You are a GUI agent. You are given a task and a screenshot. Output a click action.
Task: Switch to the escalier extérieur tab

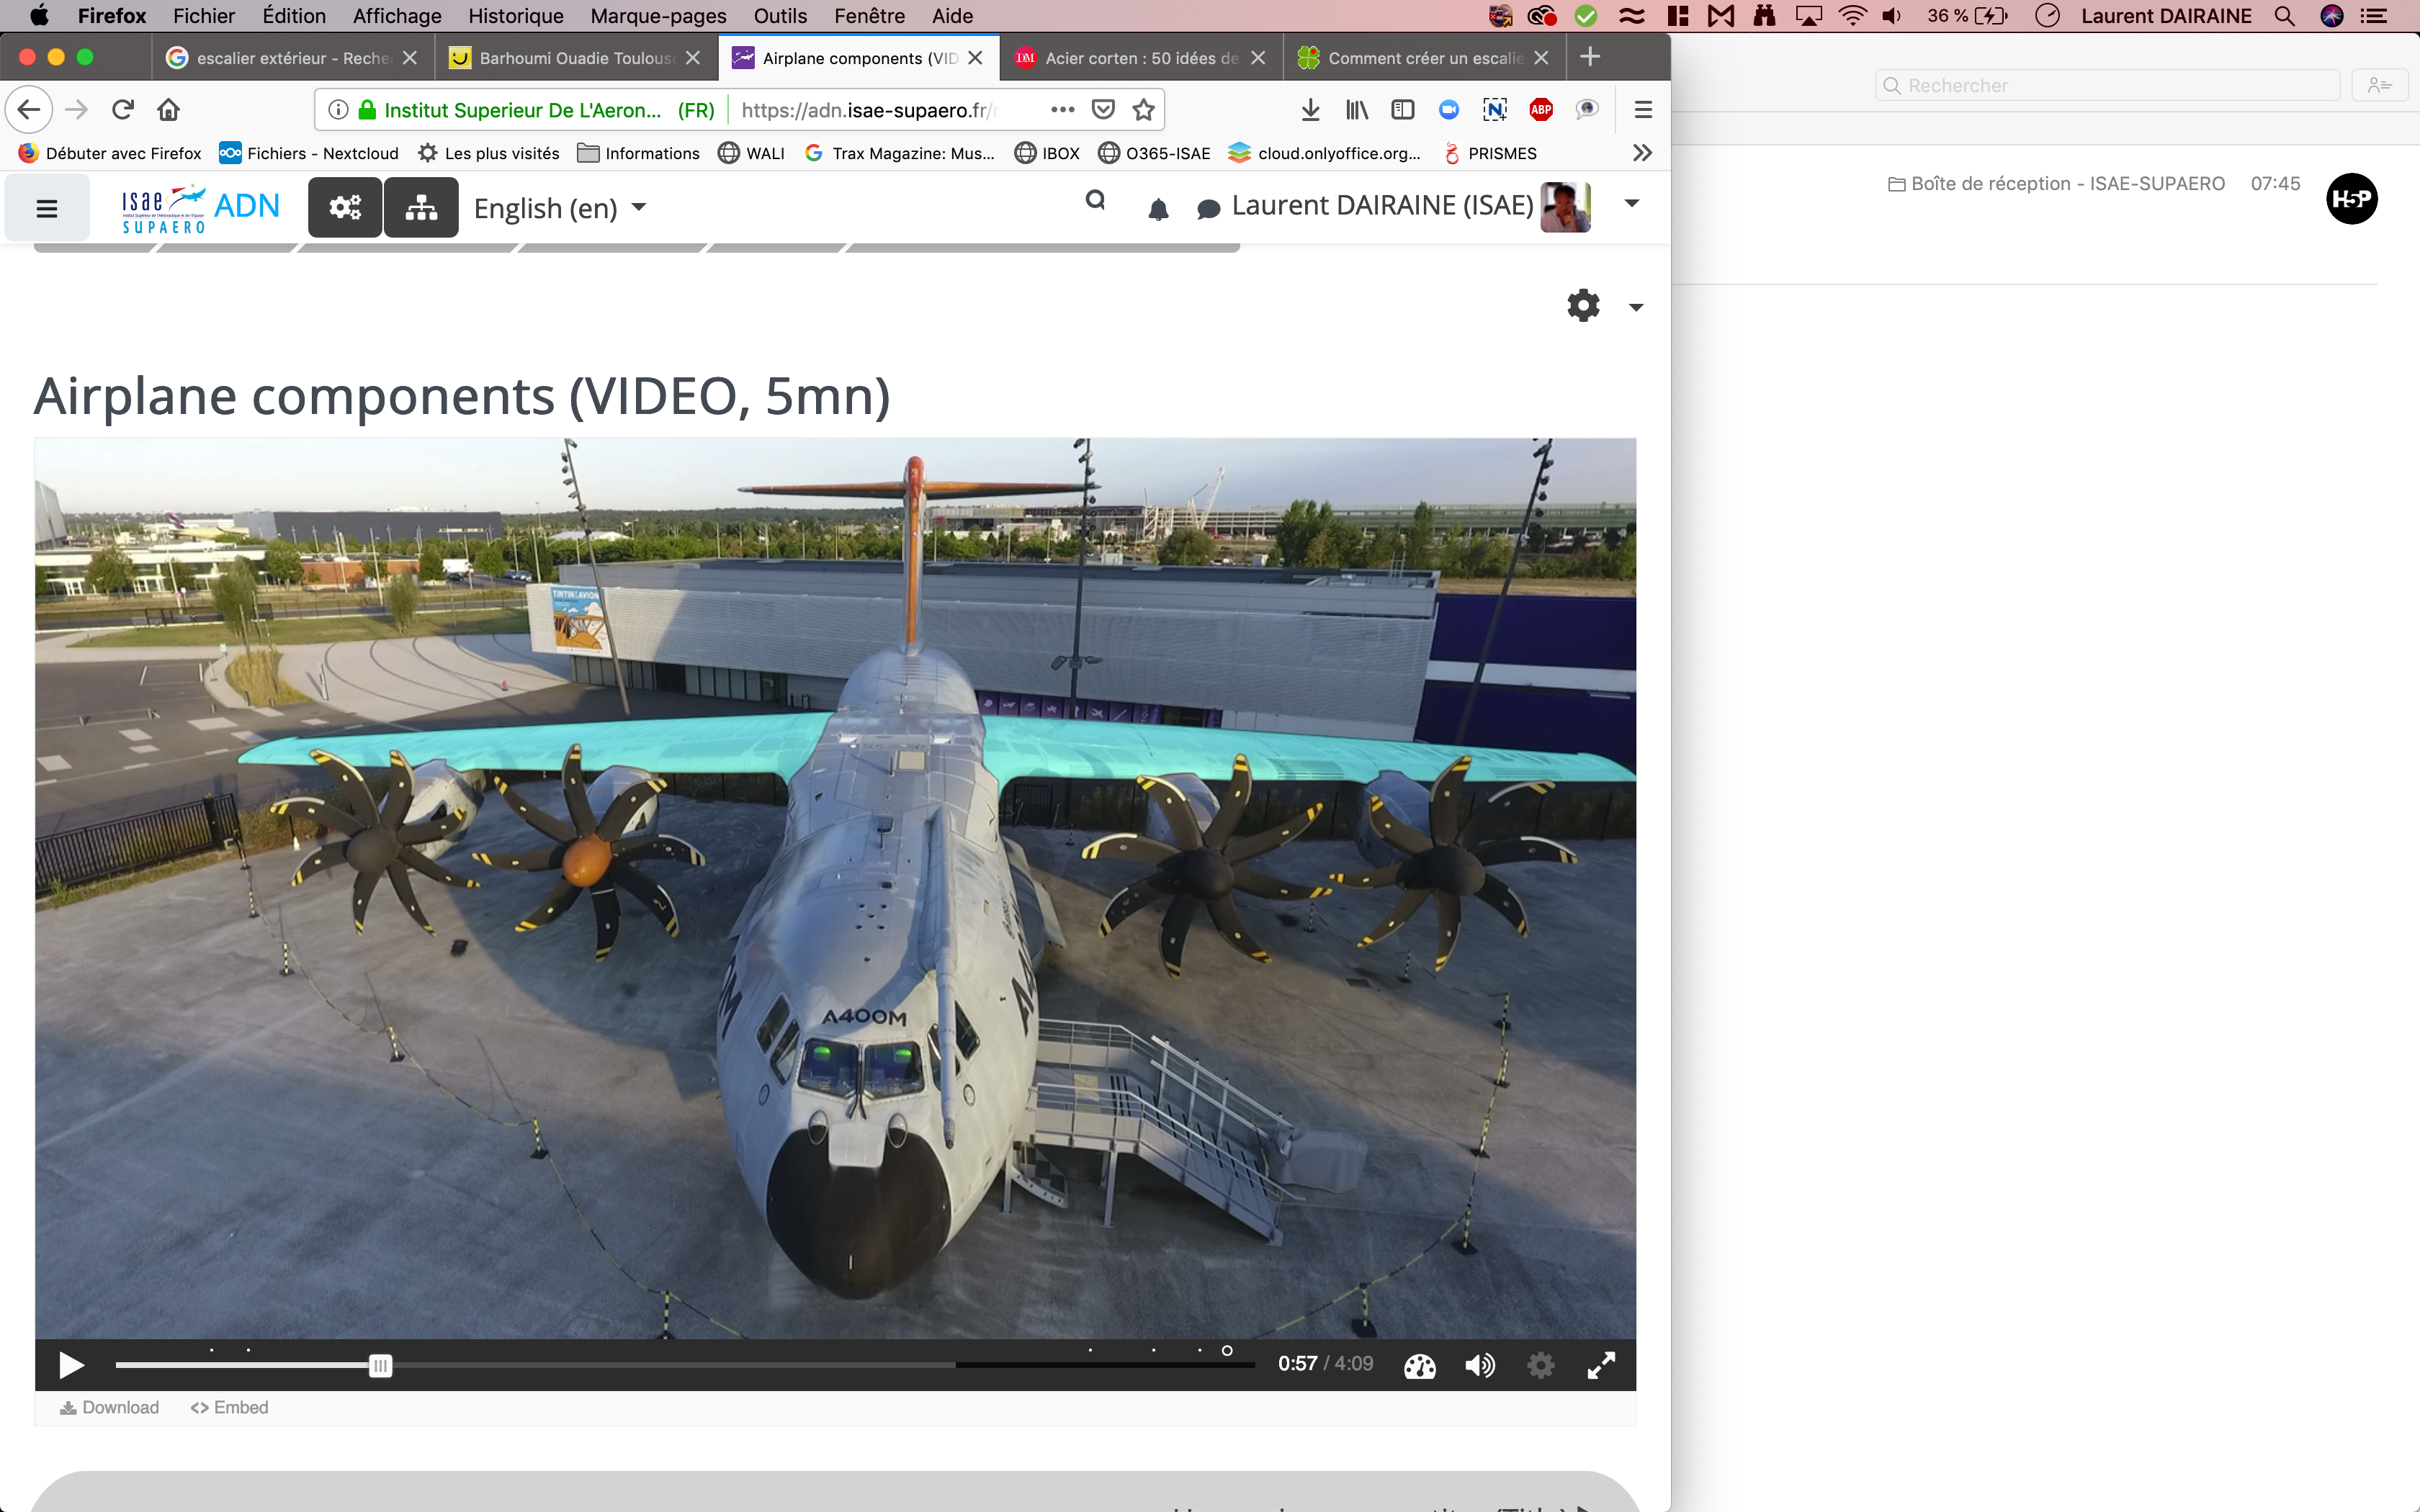point(293,58)
